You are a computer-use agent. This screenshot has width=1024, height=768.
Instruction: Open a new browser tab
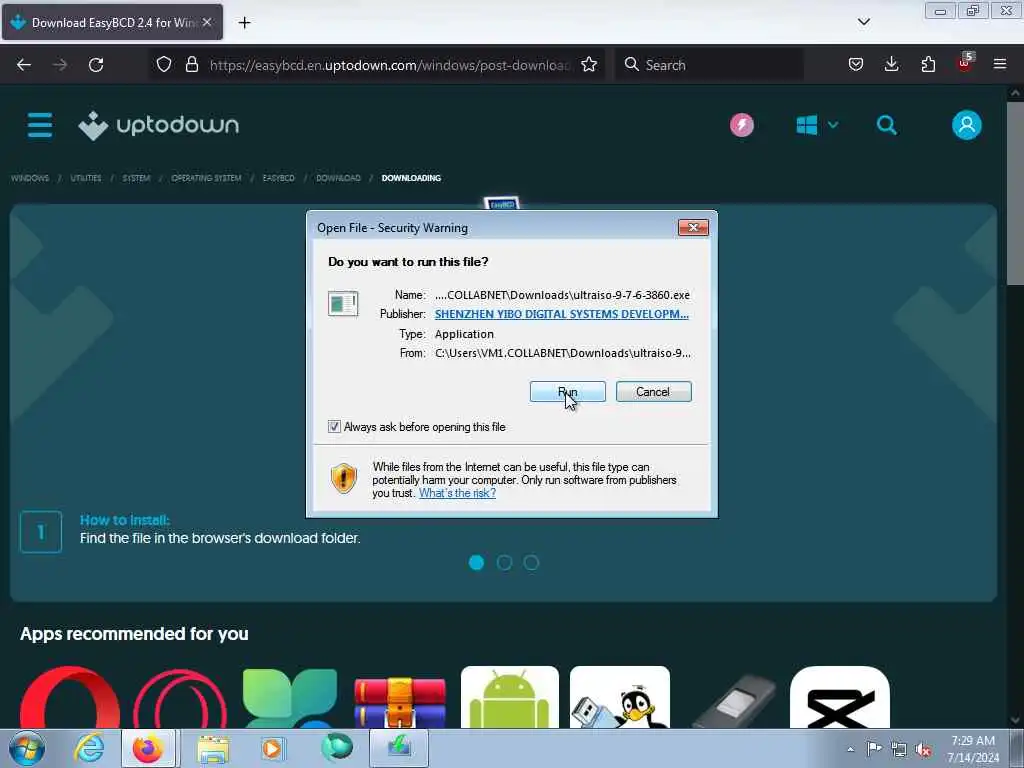(244, 23)
